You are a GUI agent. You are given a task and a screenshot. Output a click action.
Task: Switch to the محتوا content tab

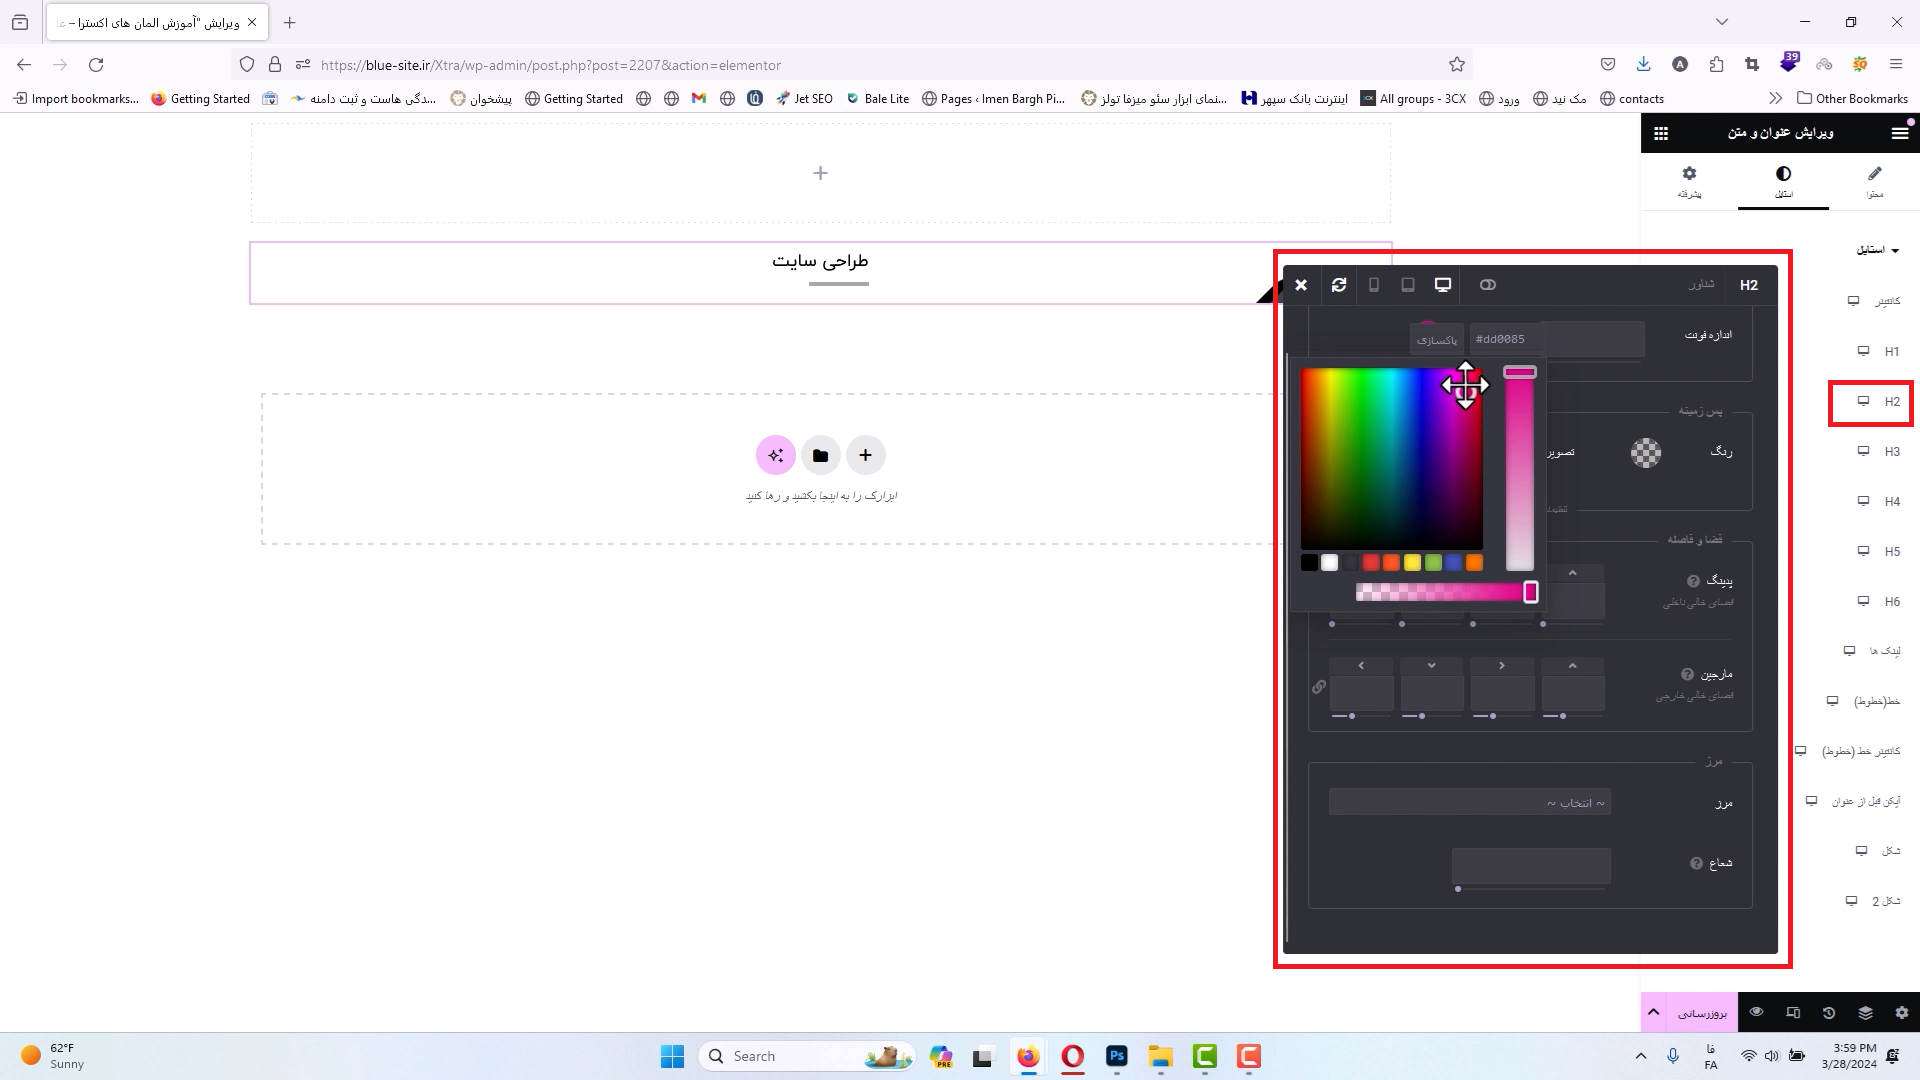tap(1875, 182)
